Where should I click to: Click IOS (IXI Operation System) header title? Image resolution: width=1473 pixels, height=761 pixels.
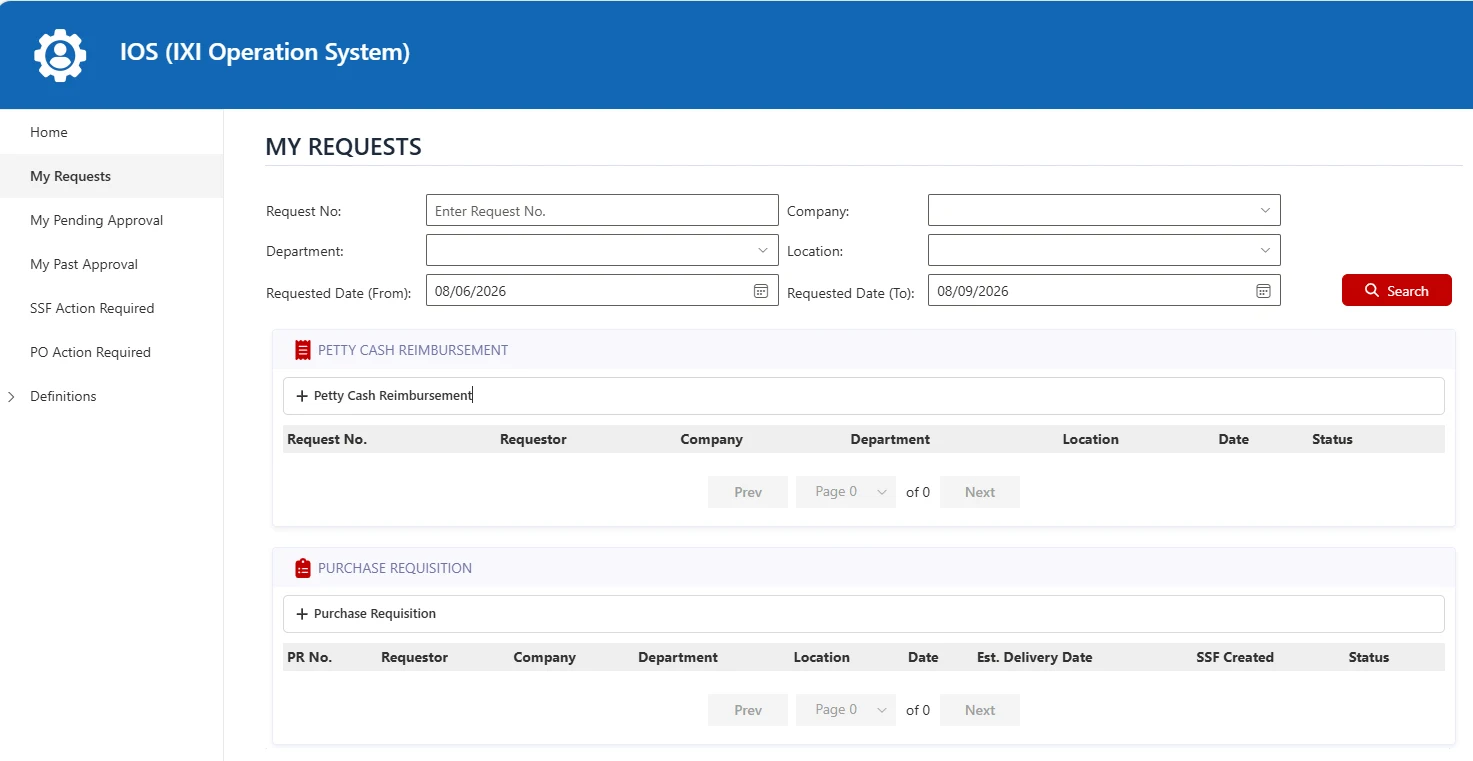[265, 52]
